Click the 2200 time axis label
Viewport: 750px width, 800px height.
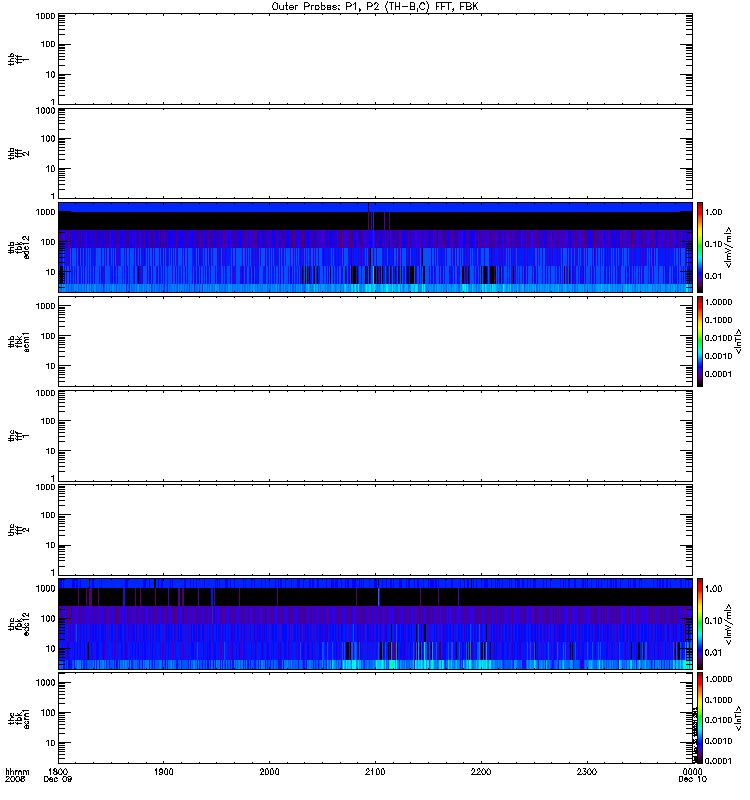pos(481,772)
